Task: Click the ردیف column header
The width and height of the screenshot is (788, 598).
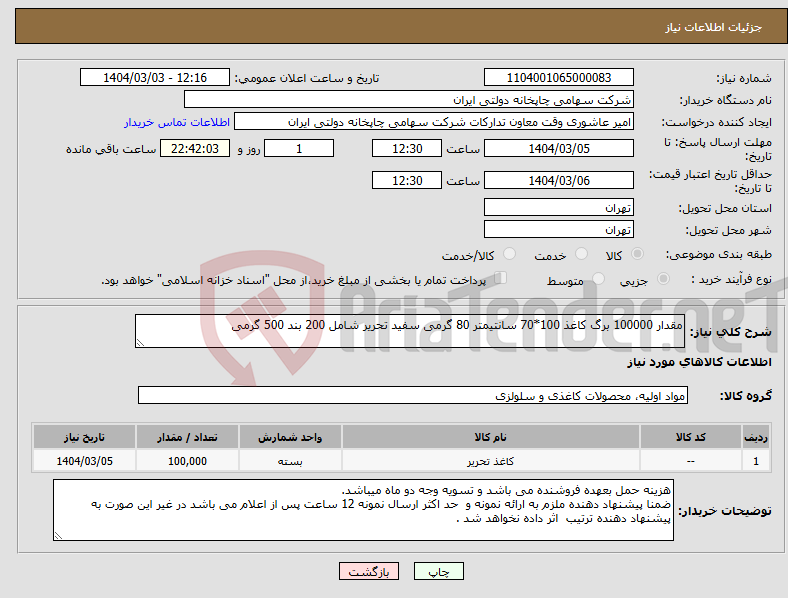Action: pyautogui.click(x=756, y=437)
